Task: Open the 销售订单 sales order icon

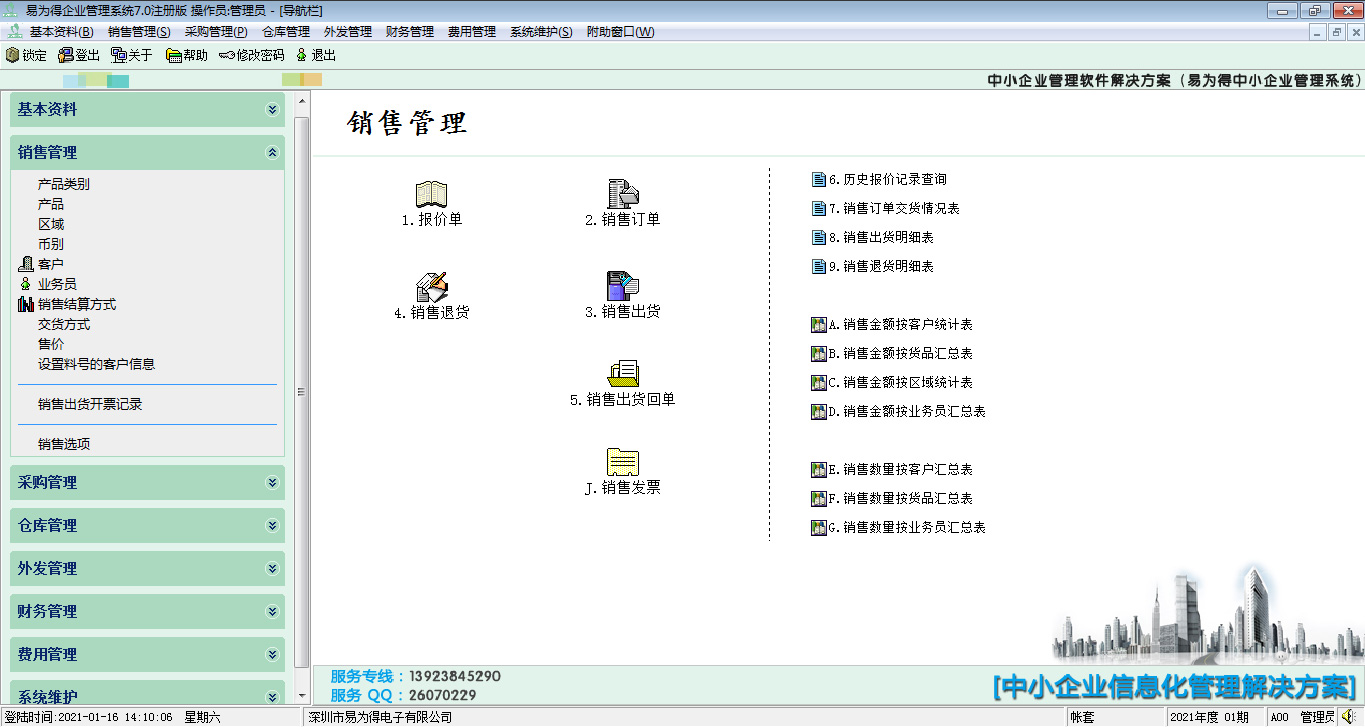Action: point(622,195)
